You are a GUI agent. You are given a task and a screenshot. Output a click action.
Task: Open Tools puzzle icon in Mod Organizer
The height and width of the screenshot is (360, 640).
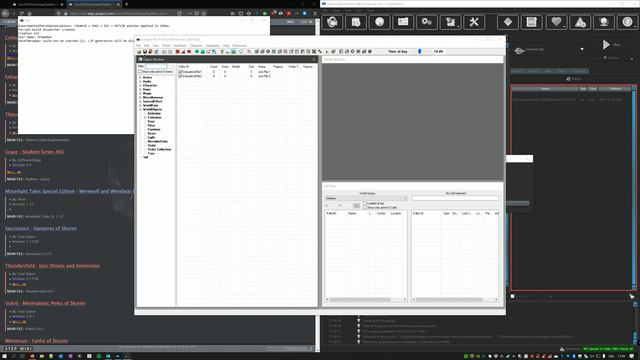450,22
